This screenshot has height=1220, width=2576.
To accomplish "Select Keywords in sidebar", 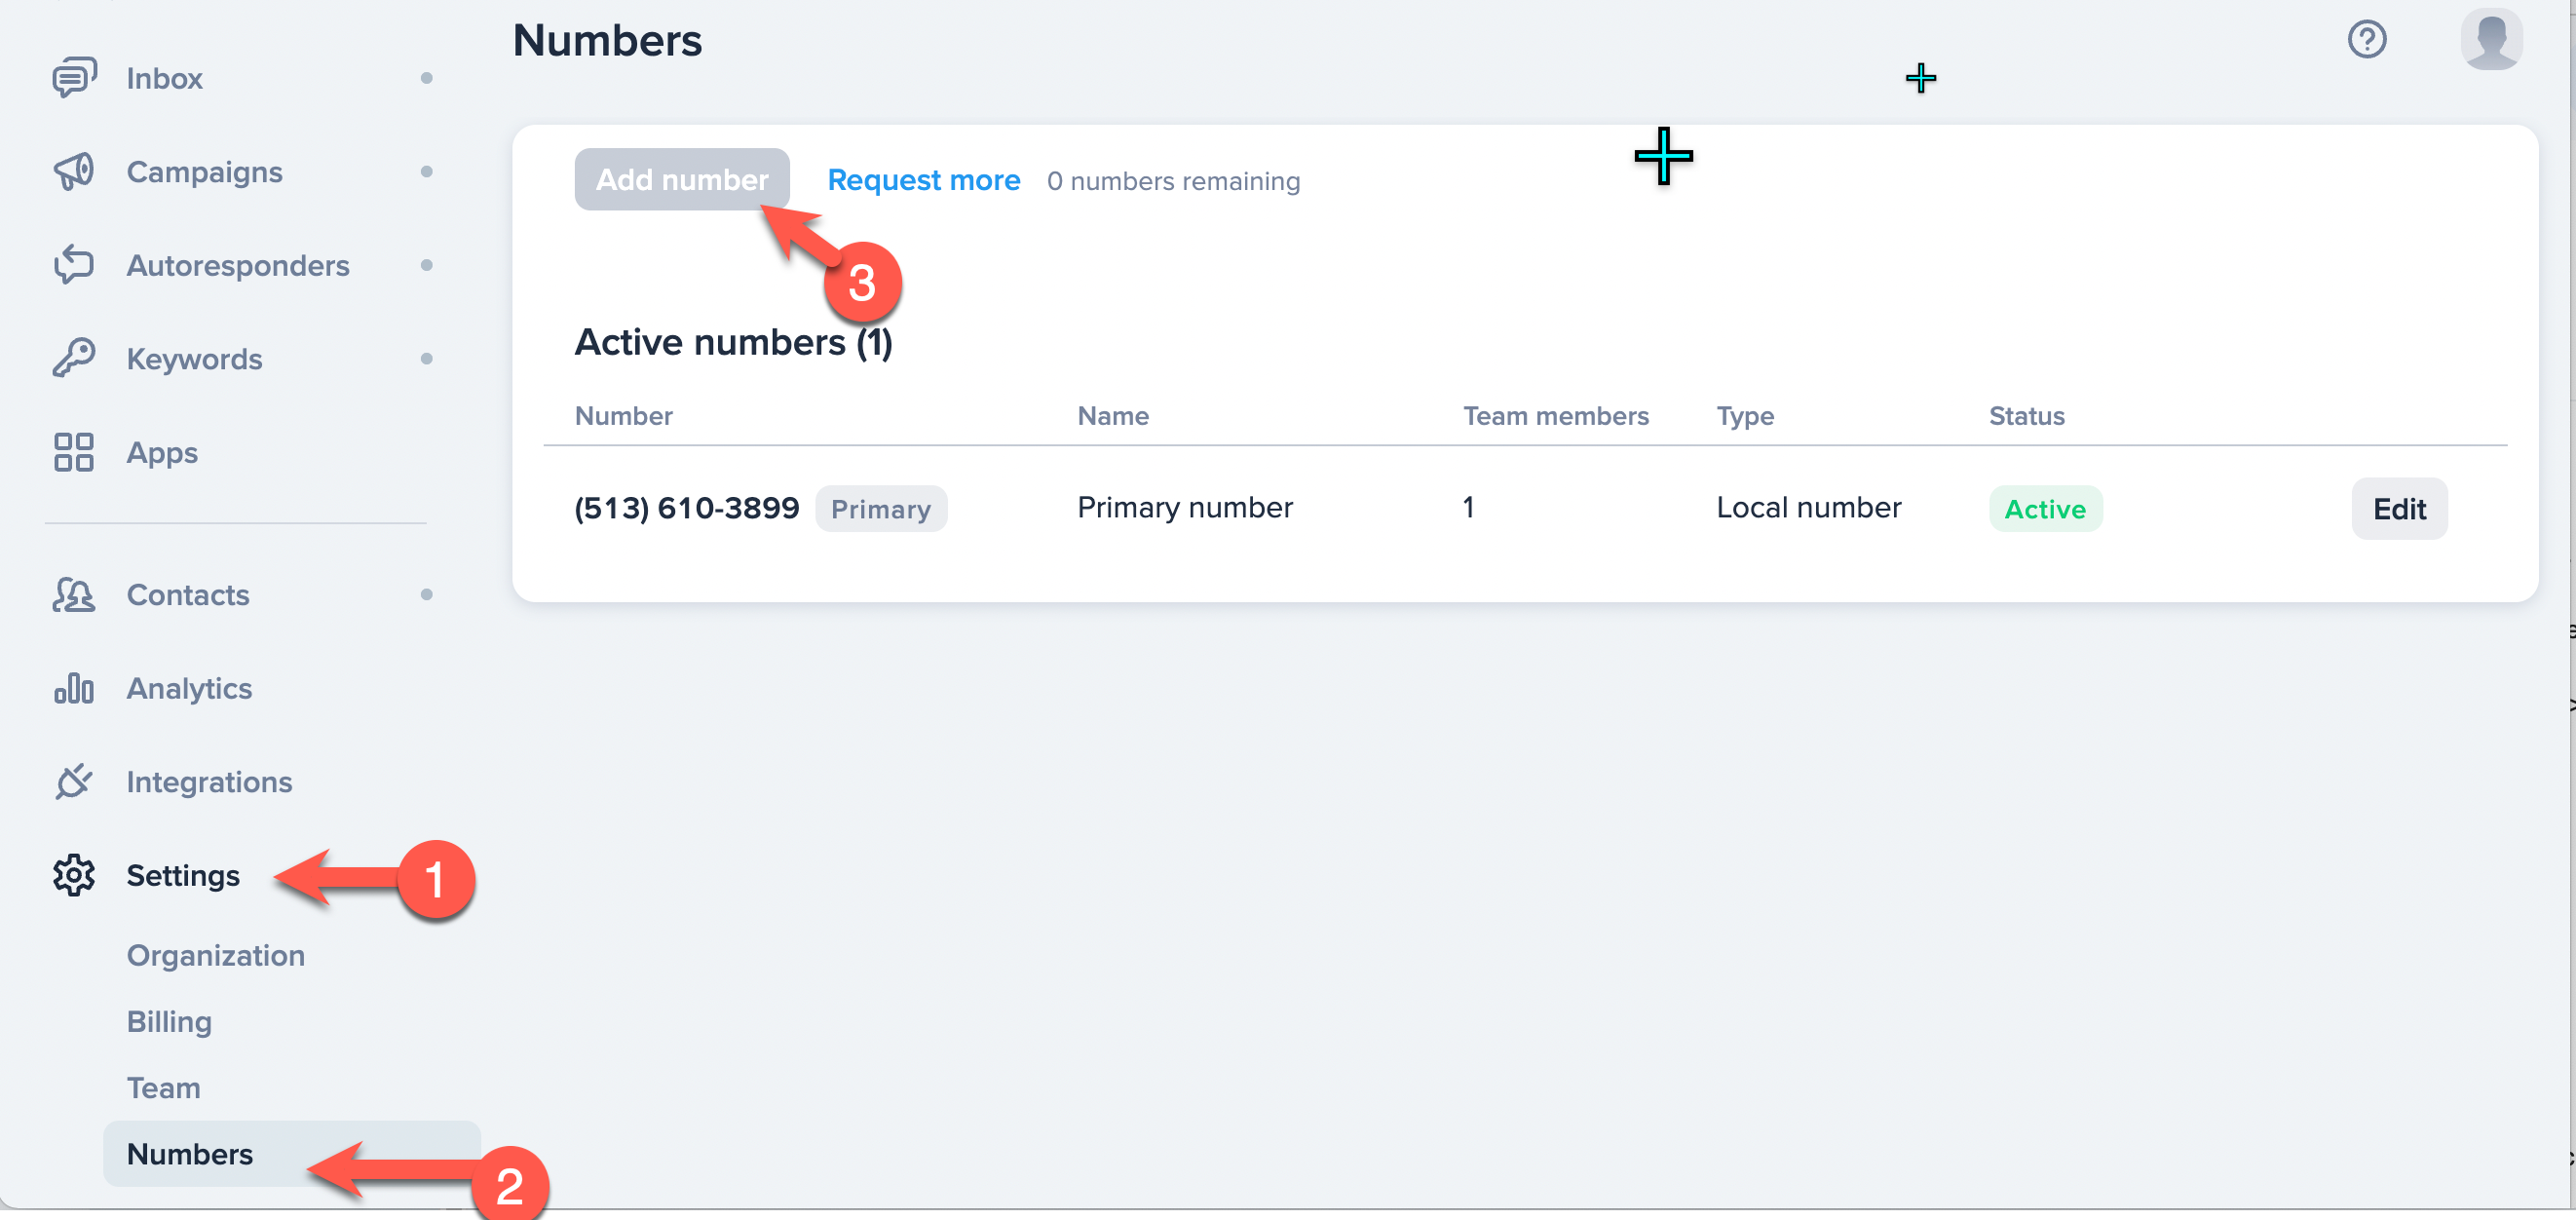I will click(194, 359).
